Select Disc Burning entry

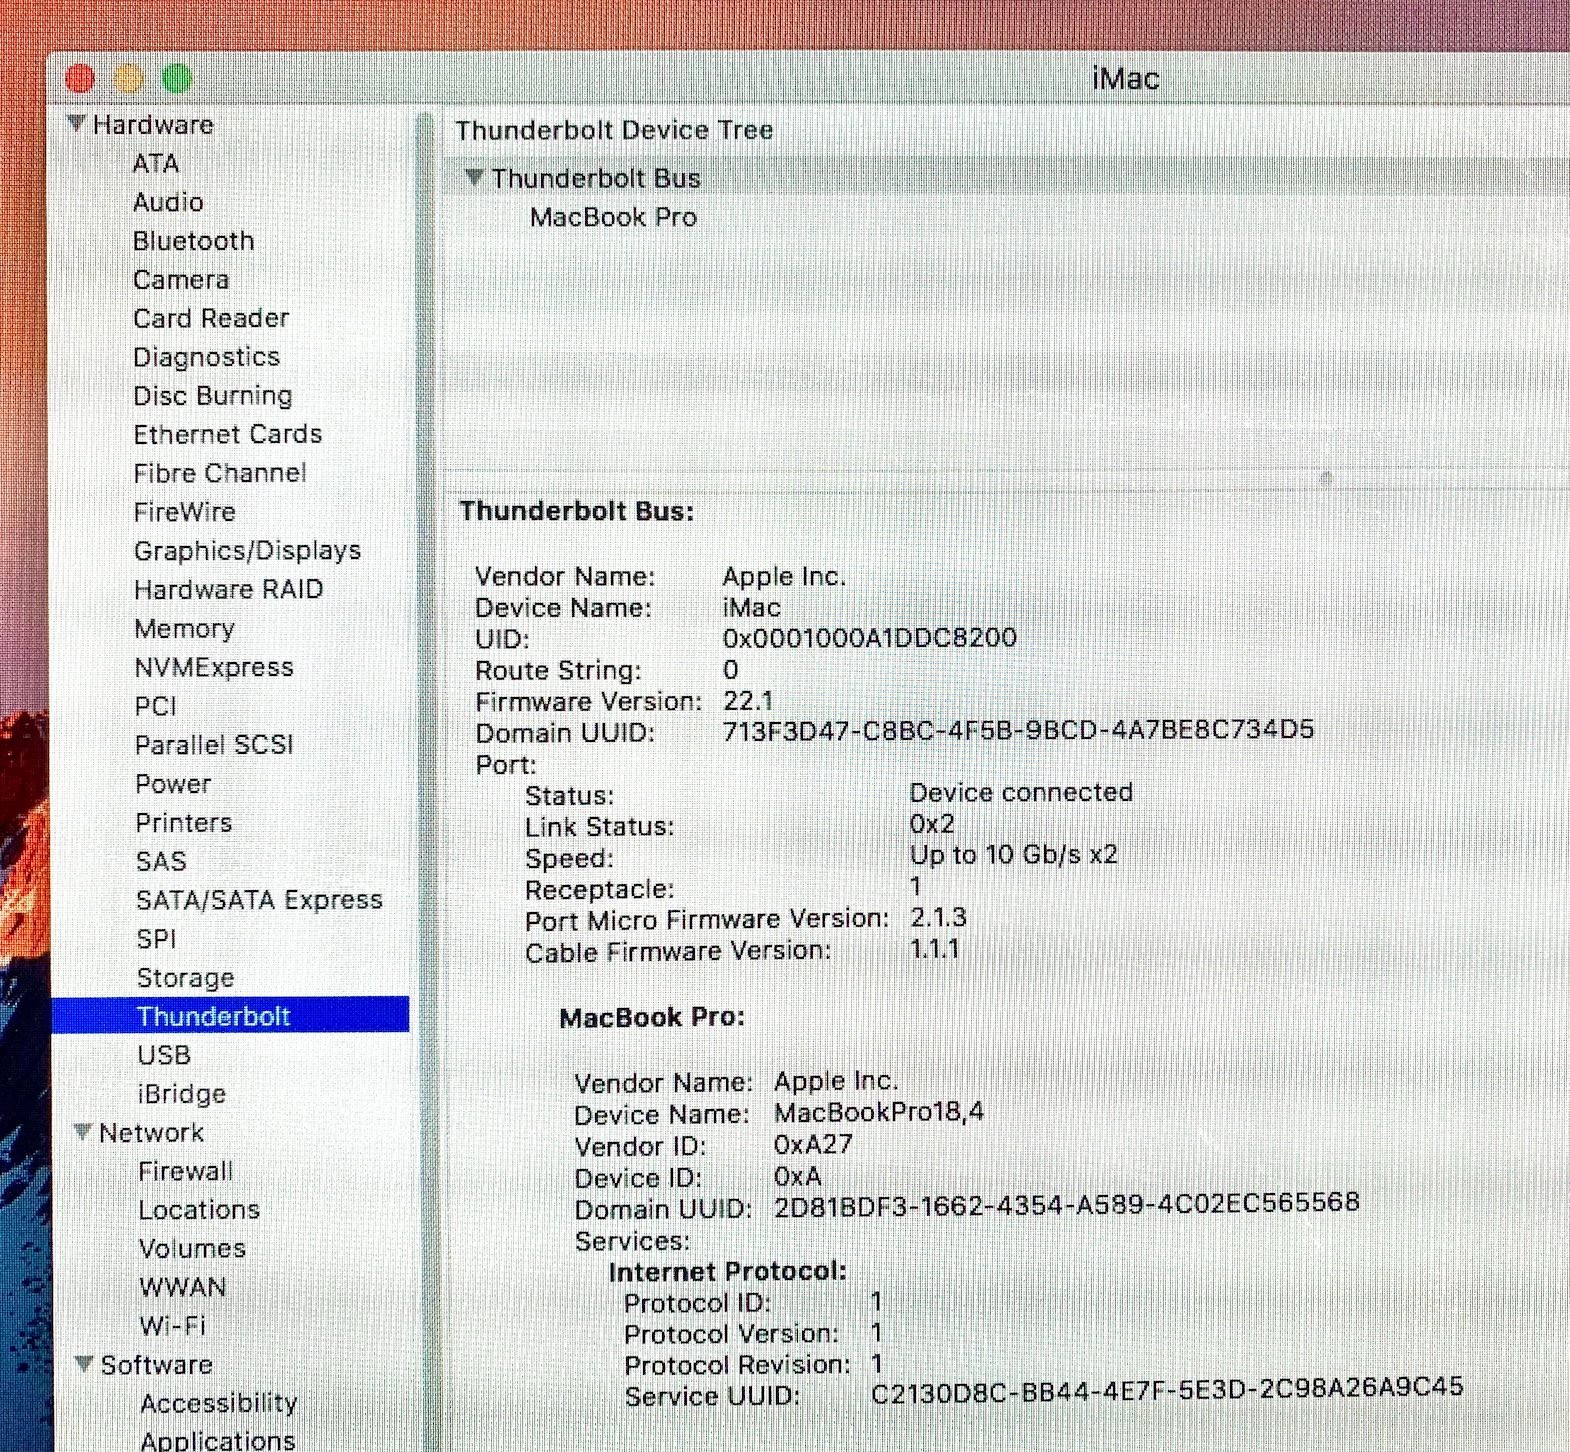click(213, 396)
